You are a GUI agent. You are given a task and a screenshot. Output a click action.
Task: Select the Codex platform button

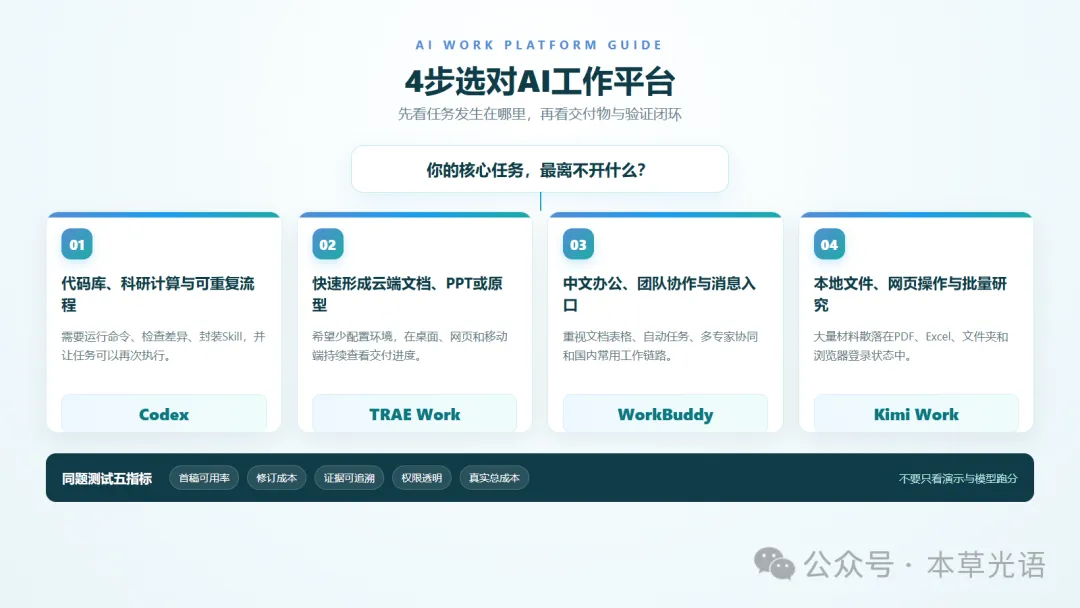coord(164,414)
